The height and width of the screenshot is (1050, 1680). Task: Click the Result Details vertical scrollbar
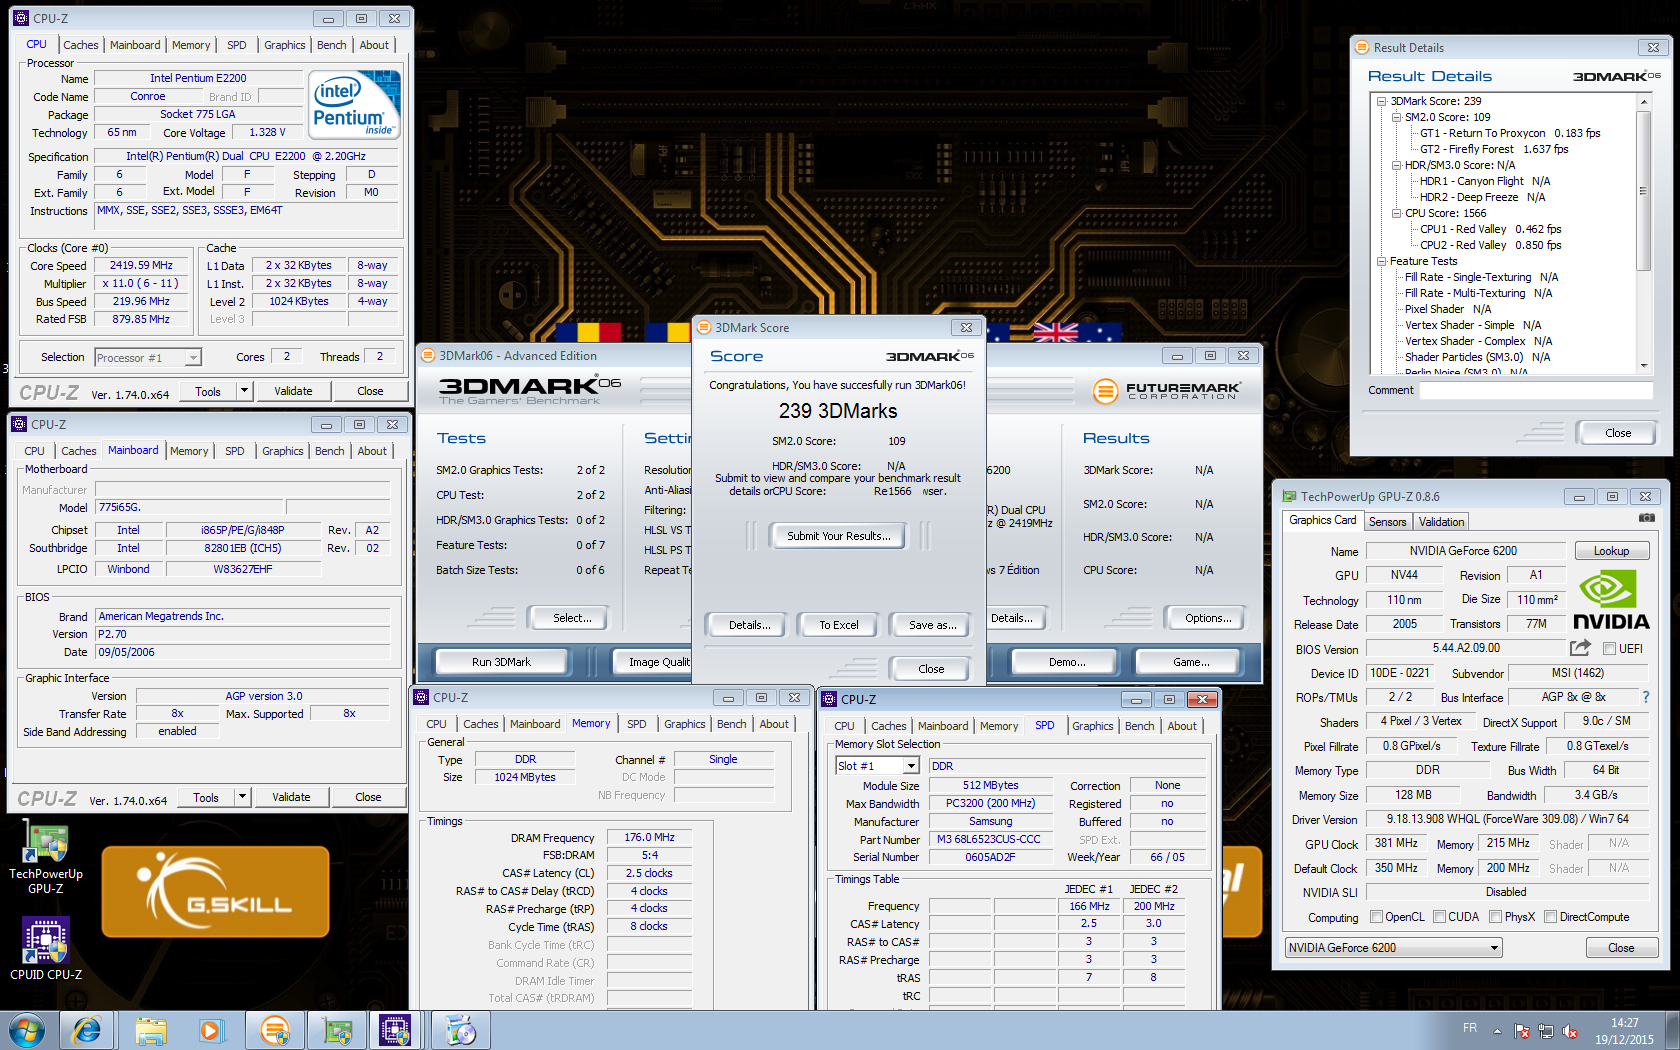[1643, 232]
